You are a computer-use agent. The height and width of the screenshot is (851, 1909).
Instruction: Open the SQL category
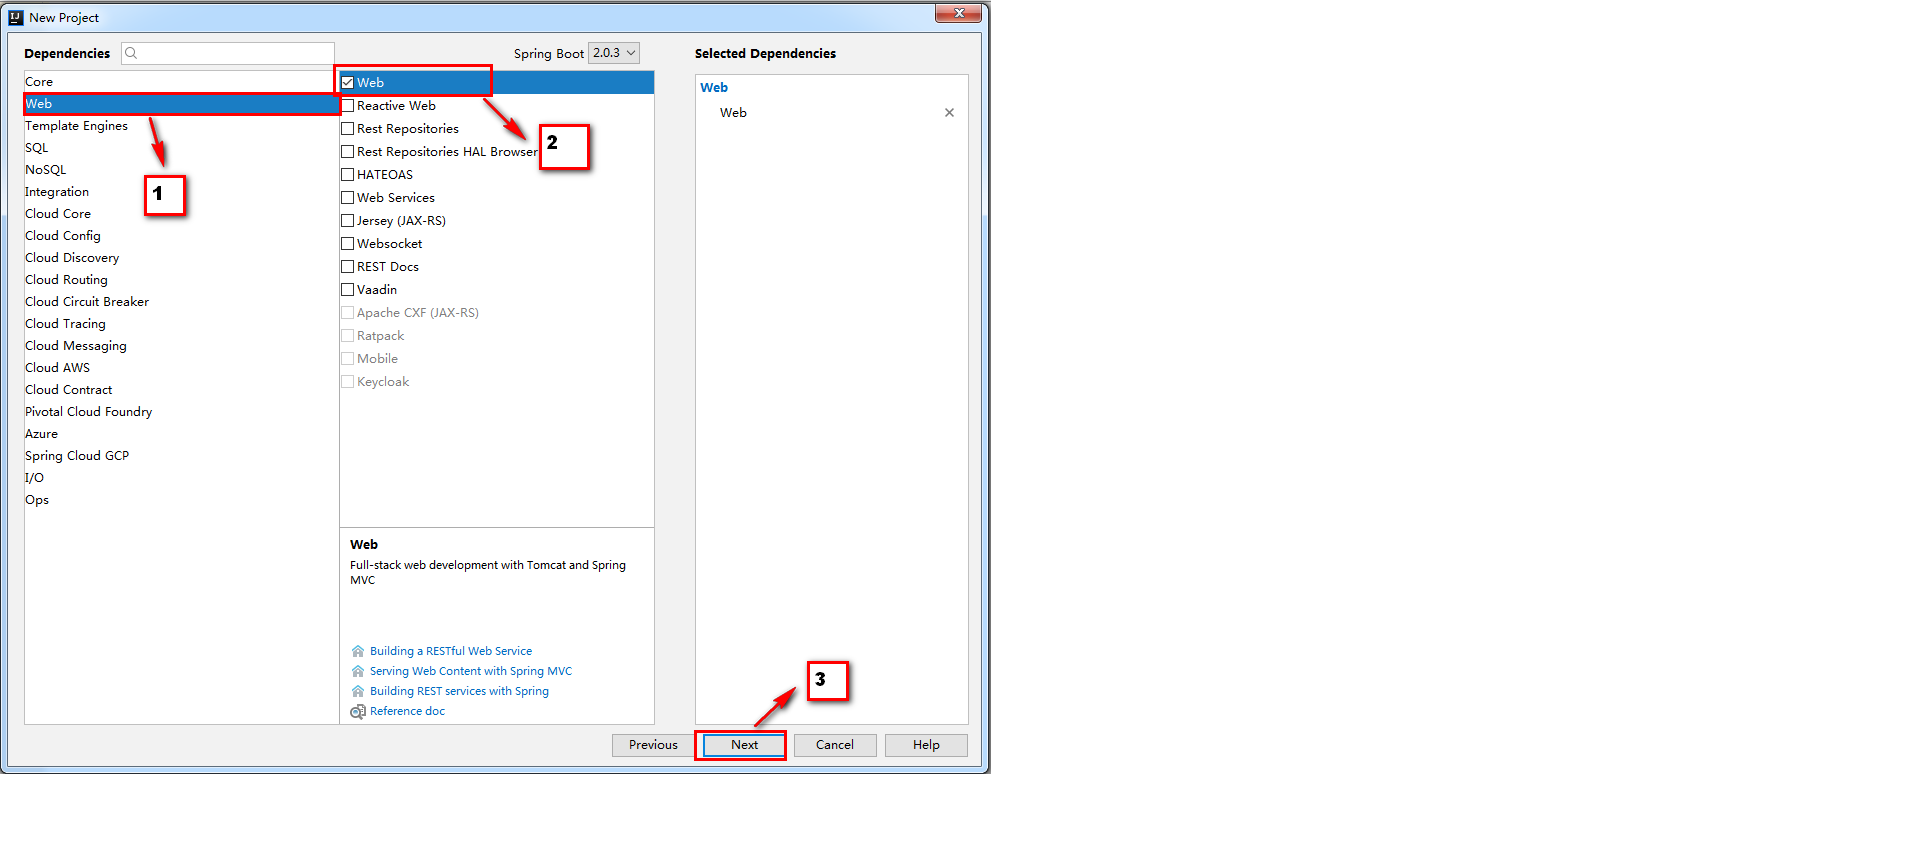181,148
